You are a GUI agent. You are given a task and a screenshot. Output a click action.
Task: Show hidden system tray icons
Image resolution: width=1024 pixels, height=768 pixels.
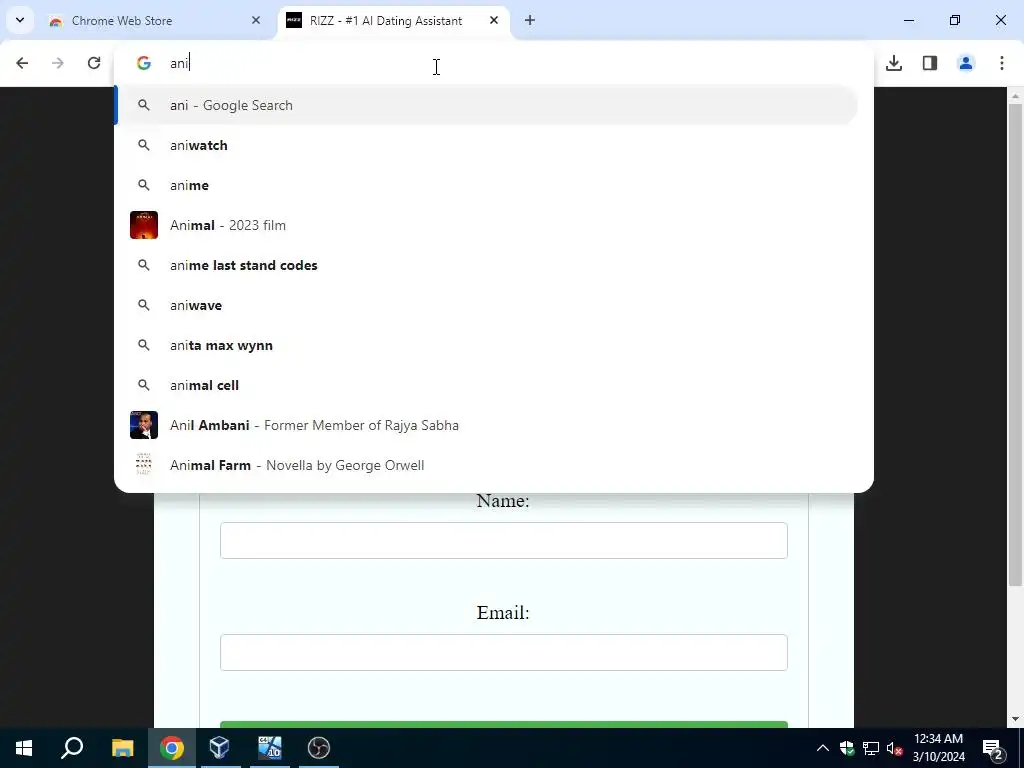823,748
